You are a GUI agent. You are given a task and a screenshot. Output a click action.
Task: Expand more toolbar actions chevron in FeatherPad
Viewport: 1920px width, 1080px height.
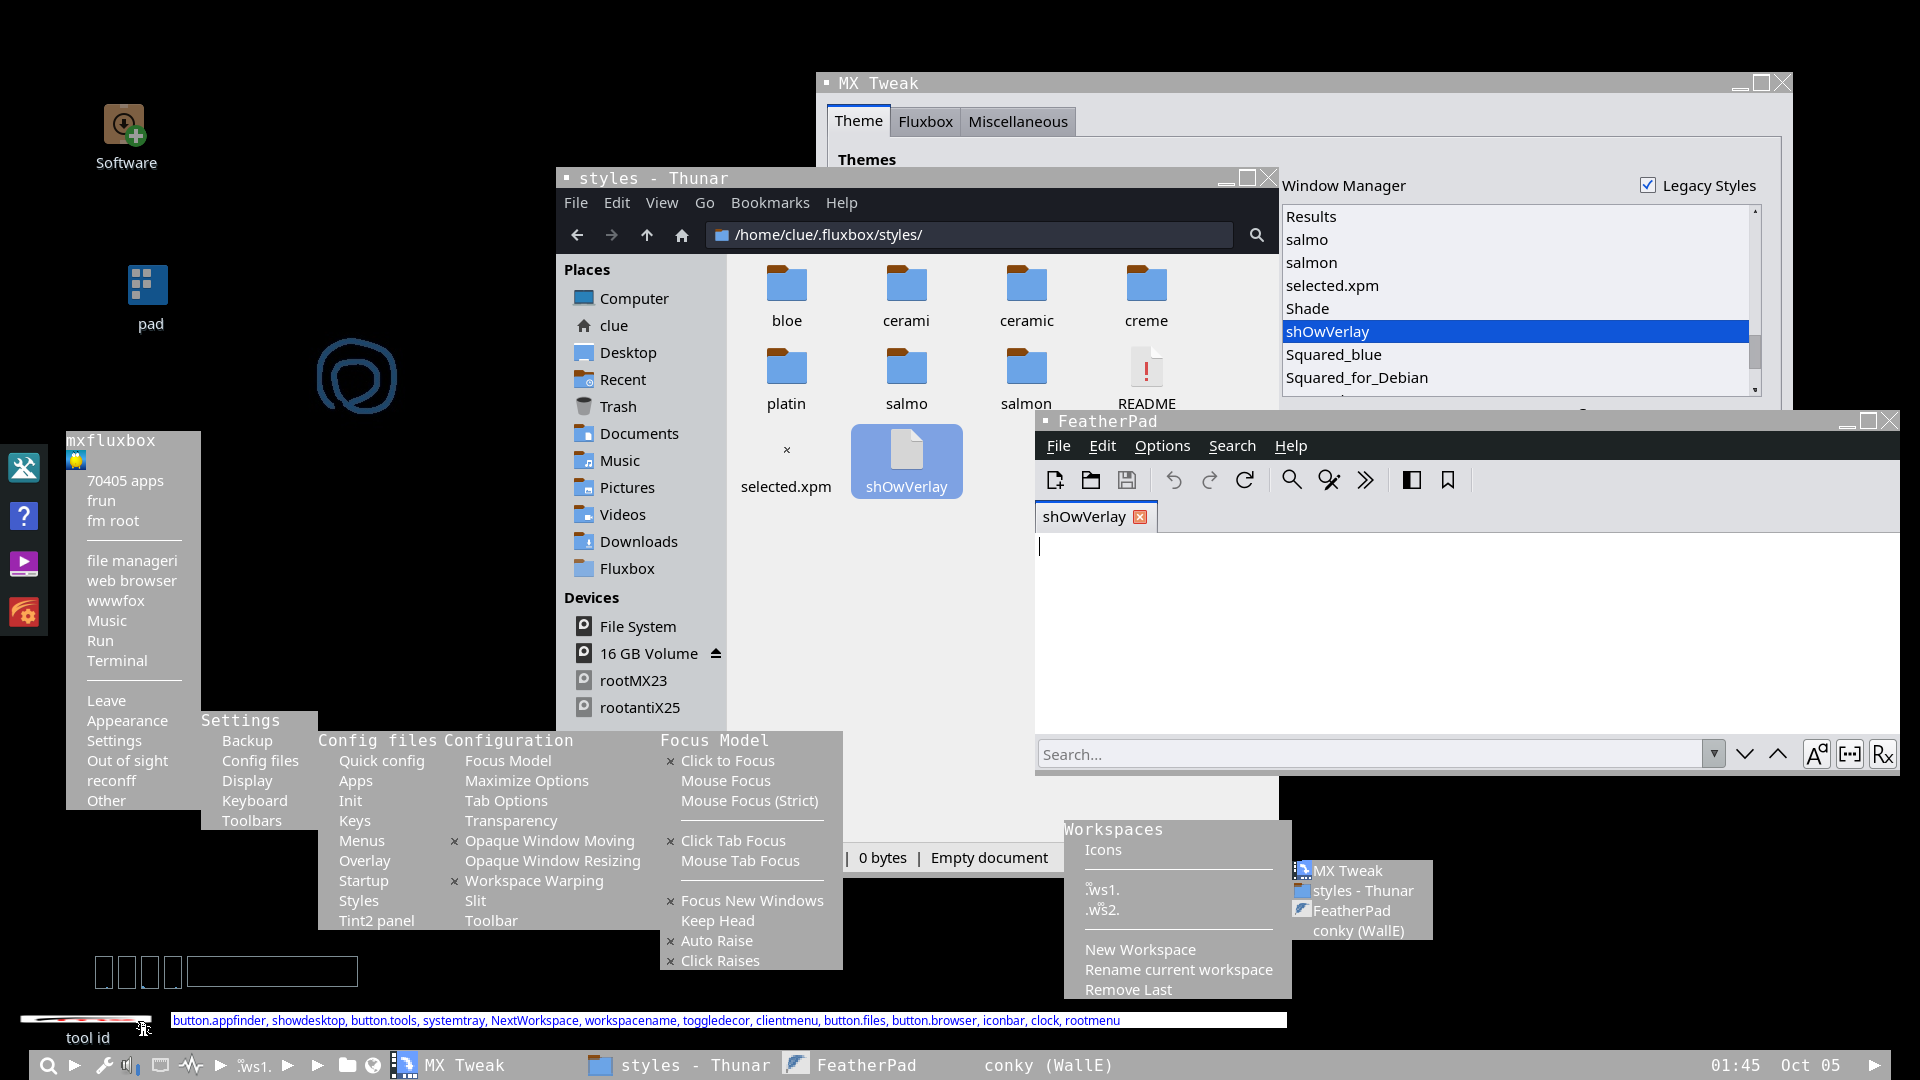coord(1366,481)
